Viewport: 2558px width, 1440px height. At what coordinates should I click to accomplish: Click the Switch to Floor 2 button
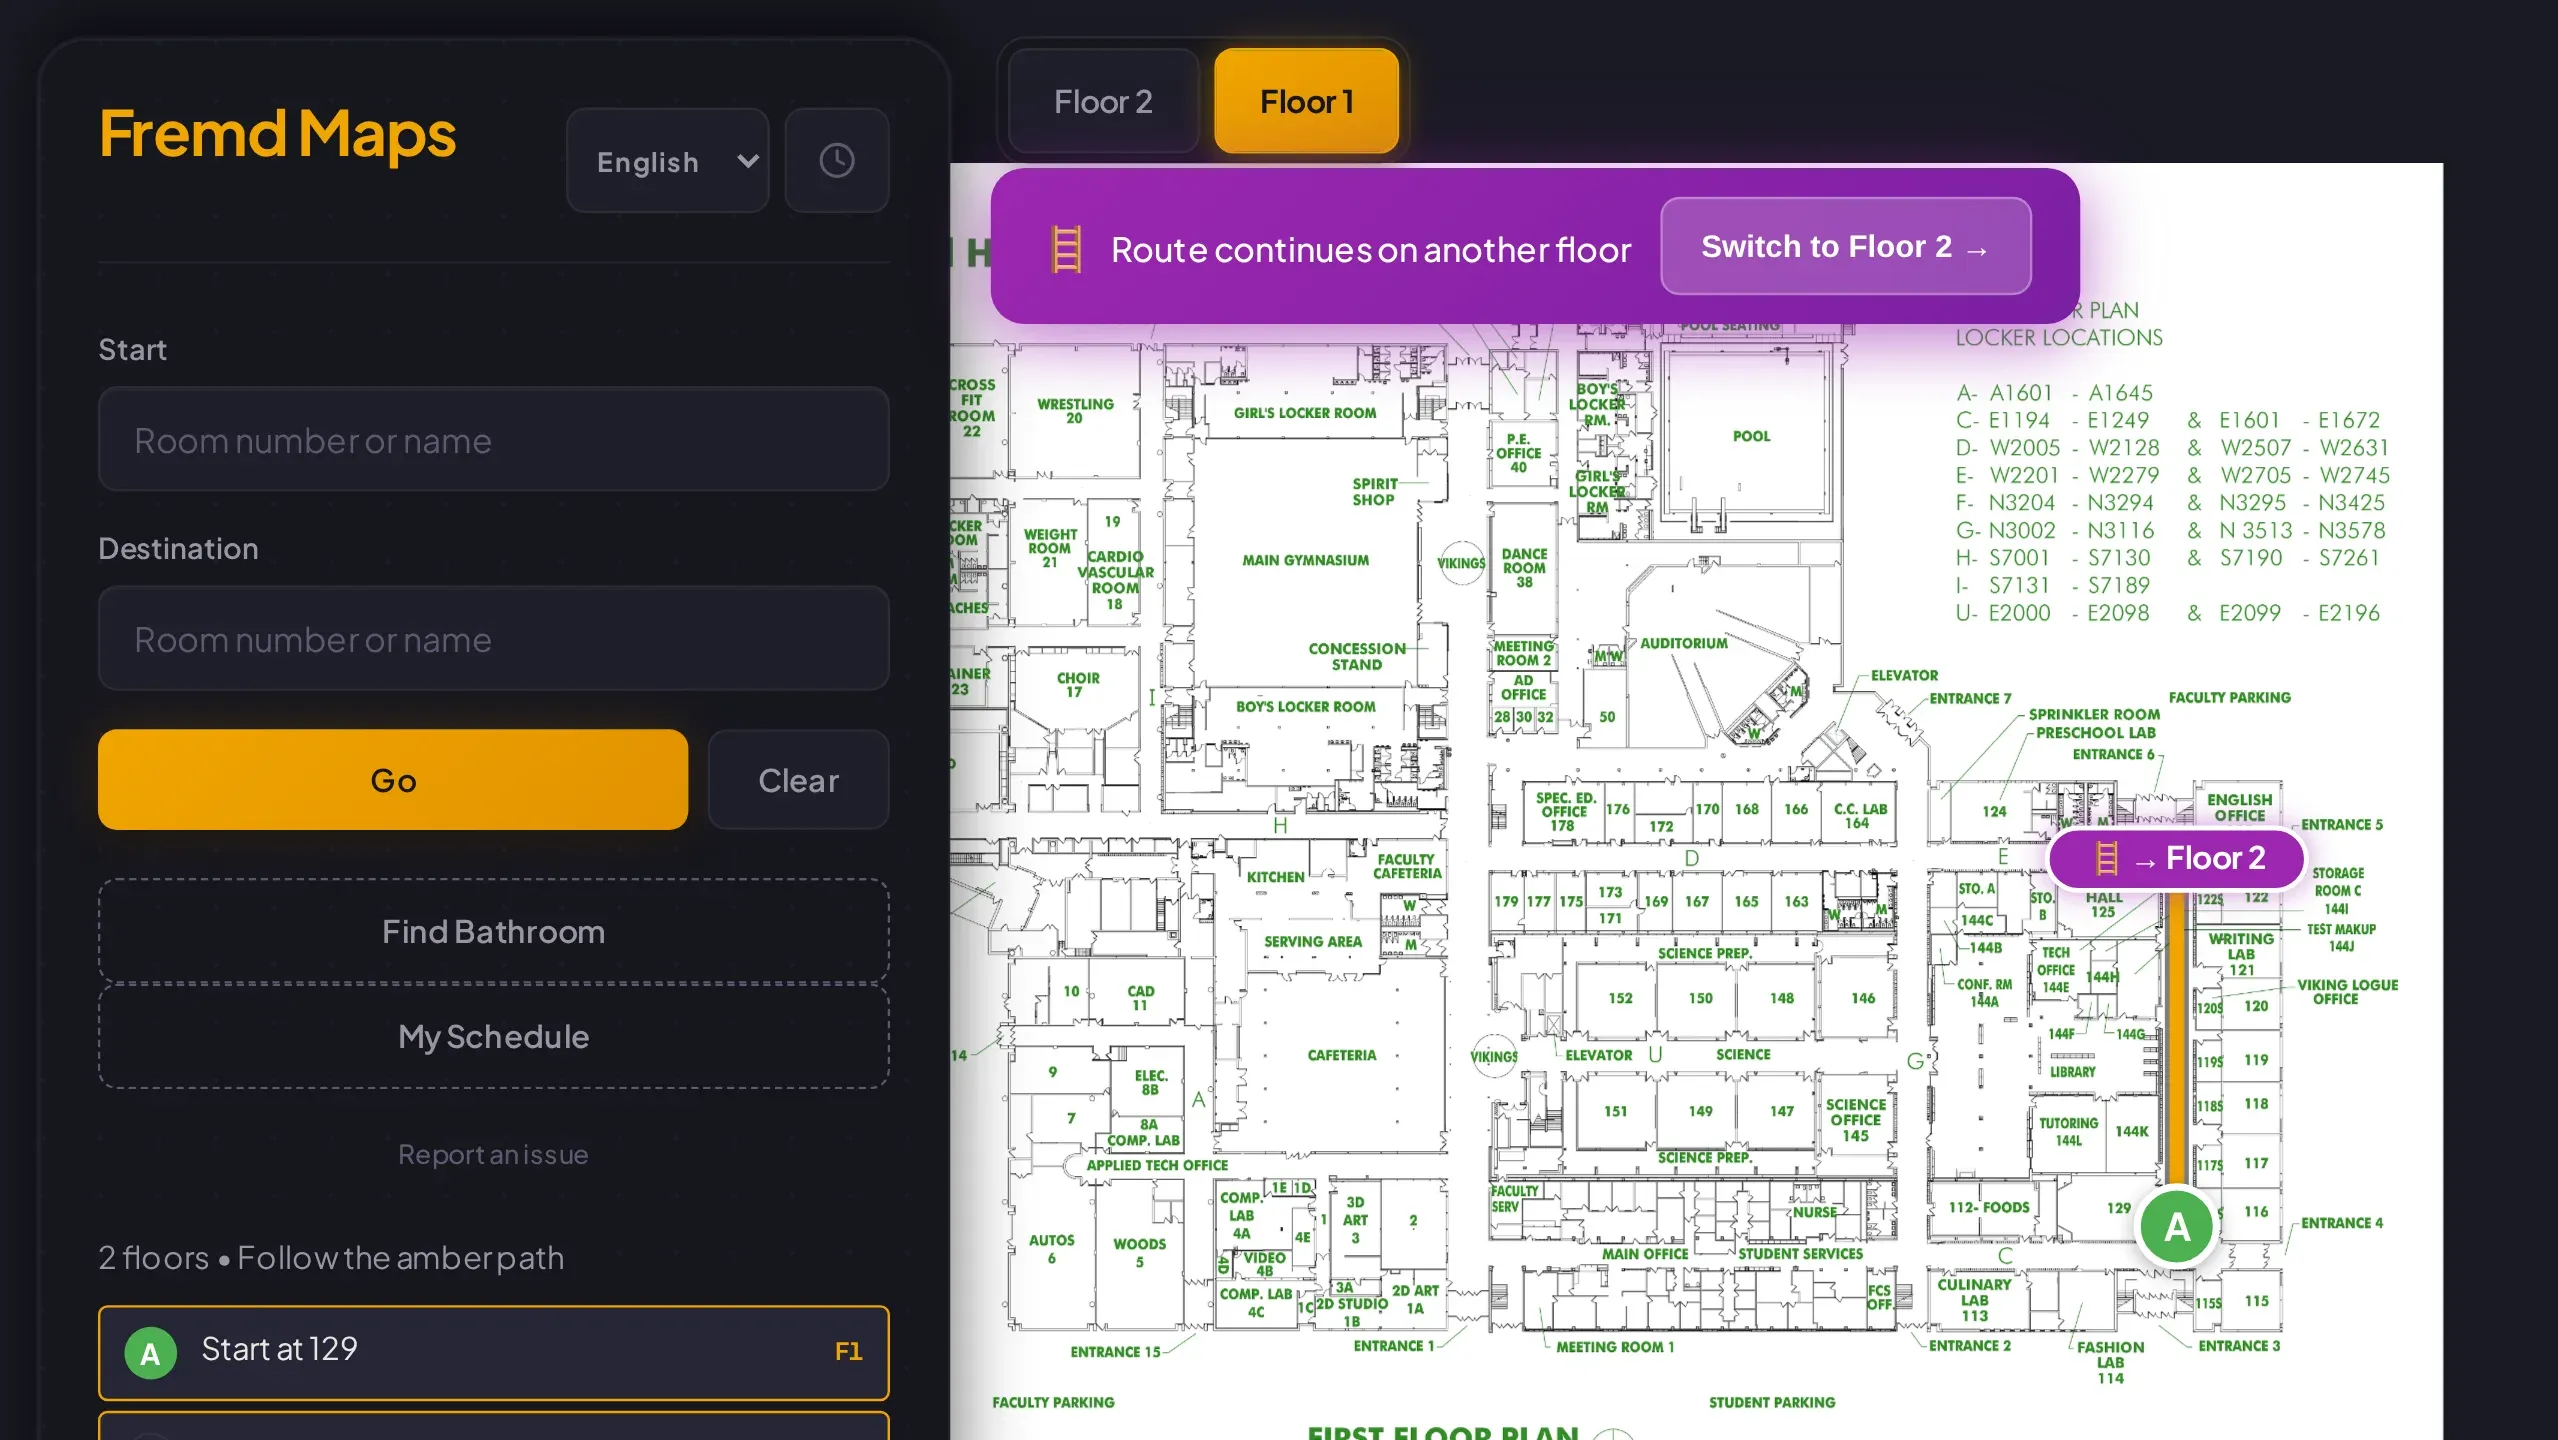click(x=1845, y=246)
